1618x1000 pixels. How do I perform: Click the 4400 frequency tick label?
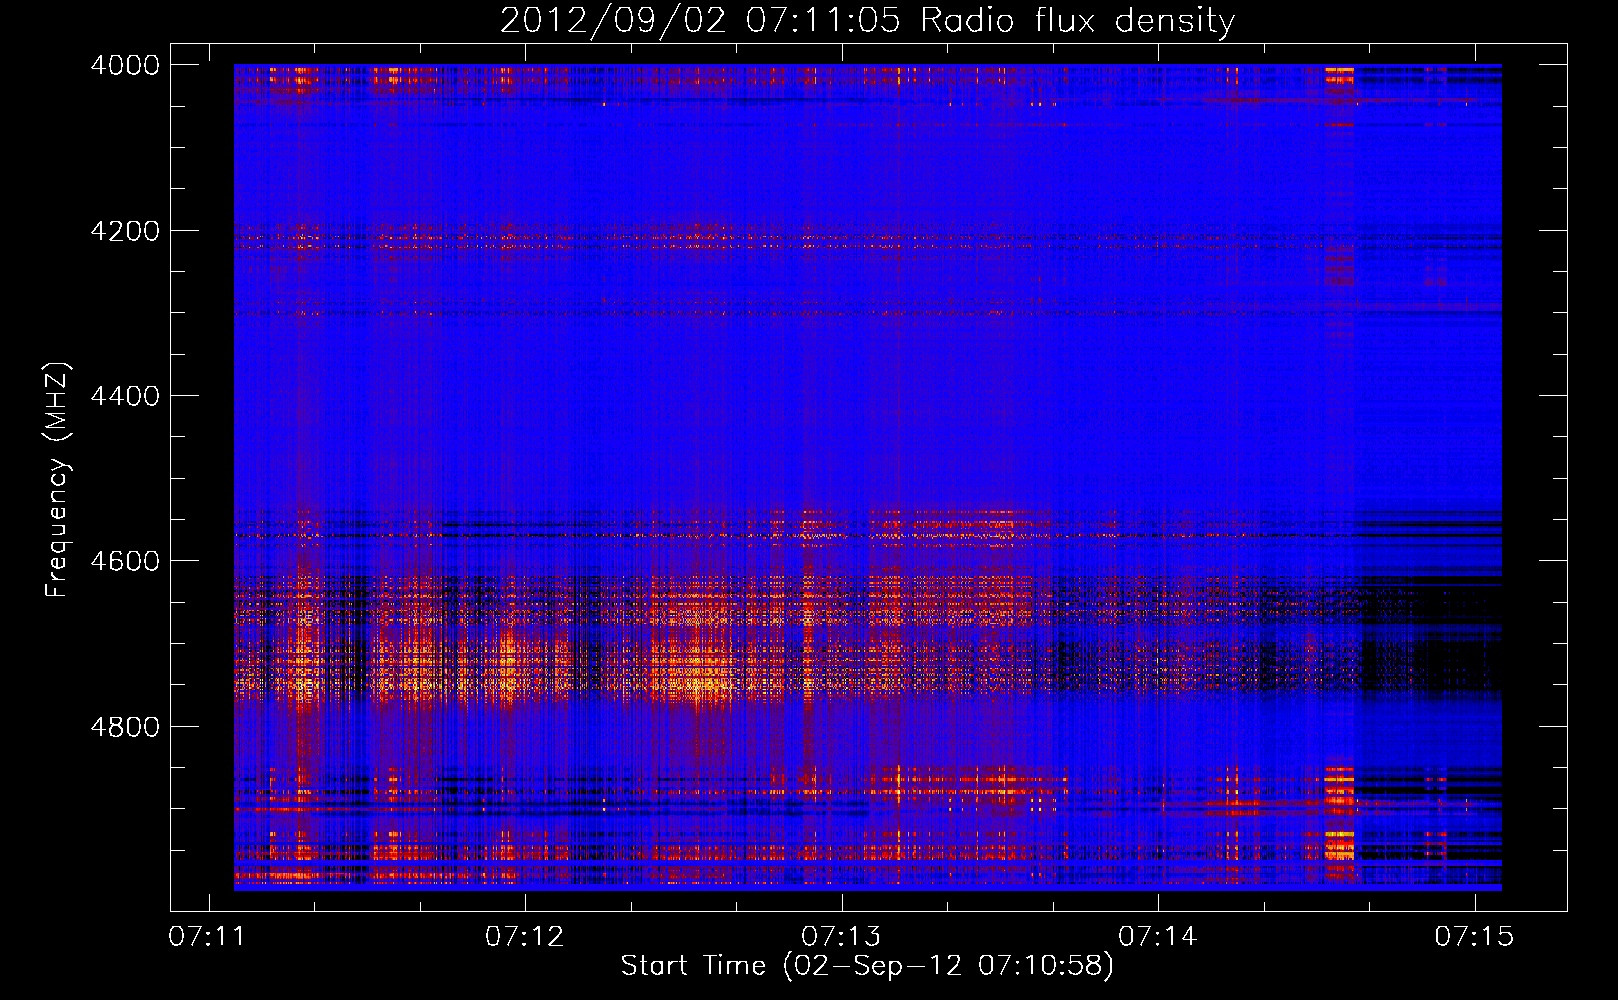coord(125,396)
